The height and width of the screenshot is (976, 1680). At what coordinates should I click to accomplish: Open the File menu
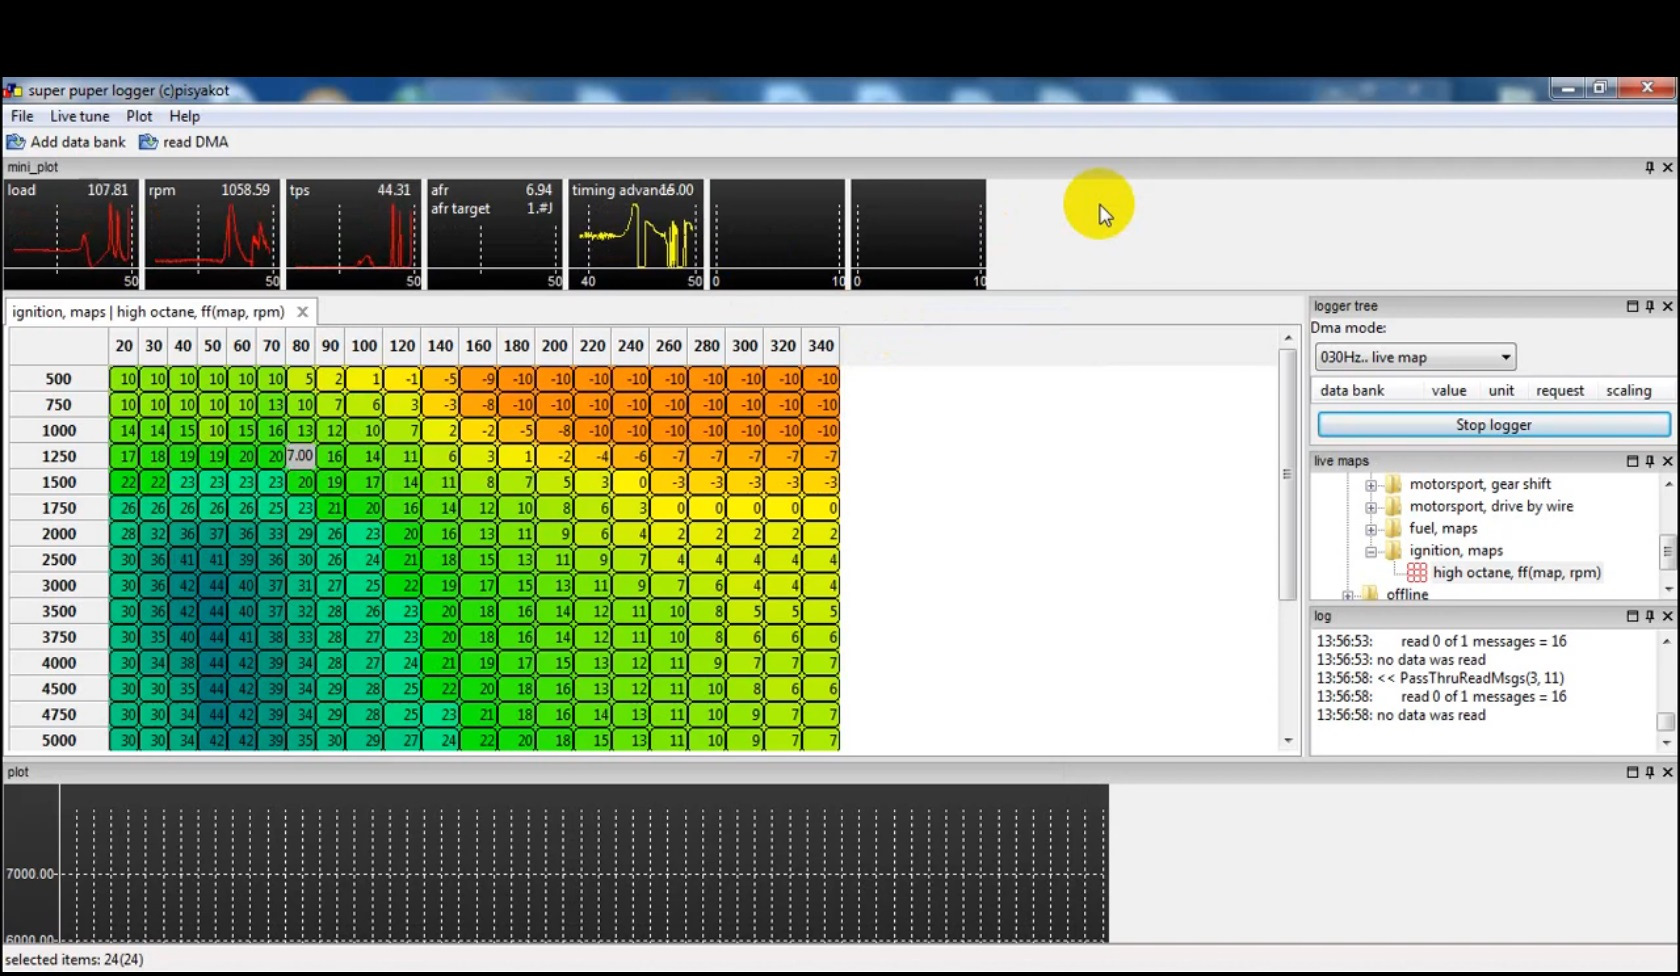click(22, 116)
